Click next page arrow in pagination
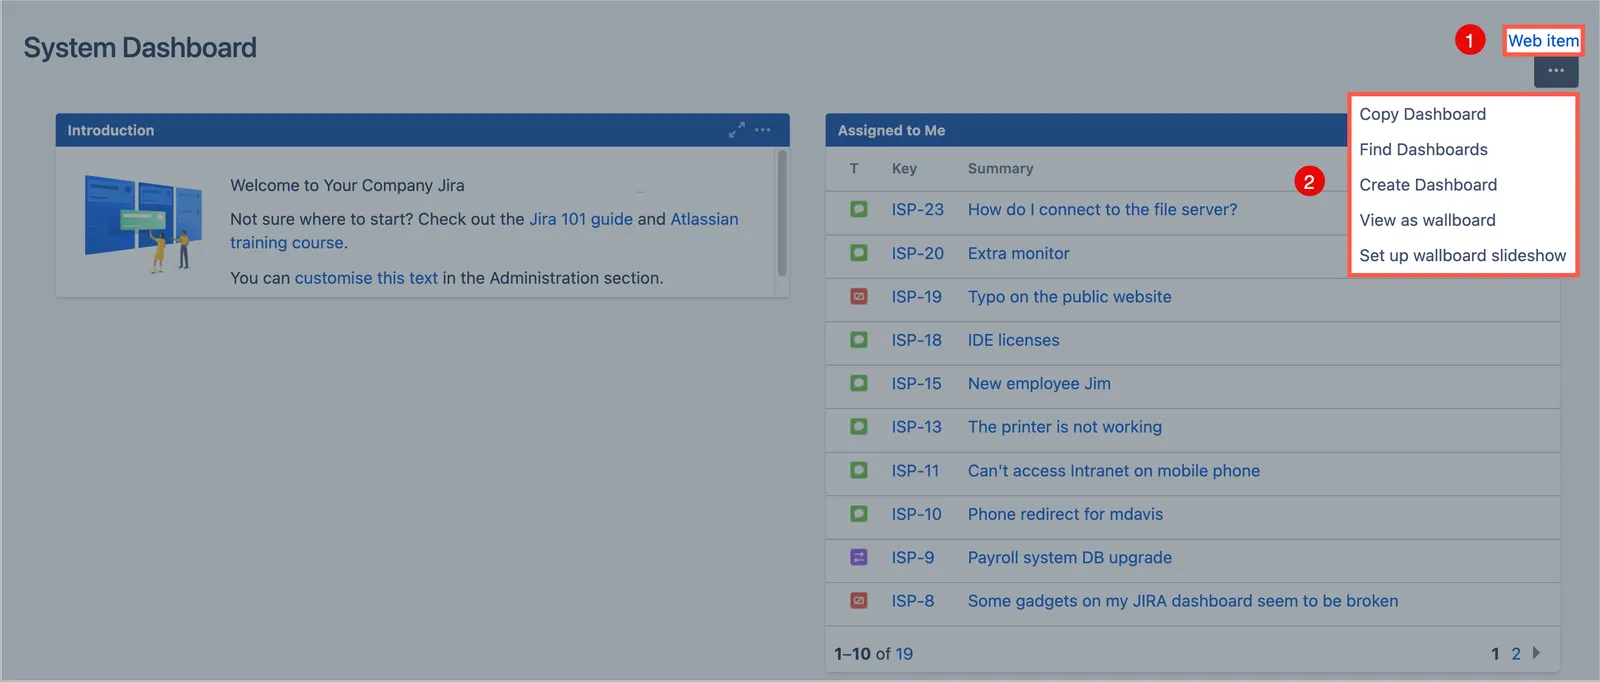Viewport: 1600px width, 682px height. [x=1537, y=653]
